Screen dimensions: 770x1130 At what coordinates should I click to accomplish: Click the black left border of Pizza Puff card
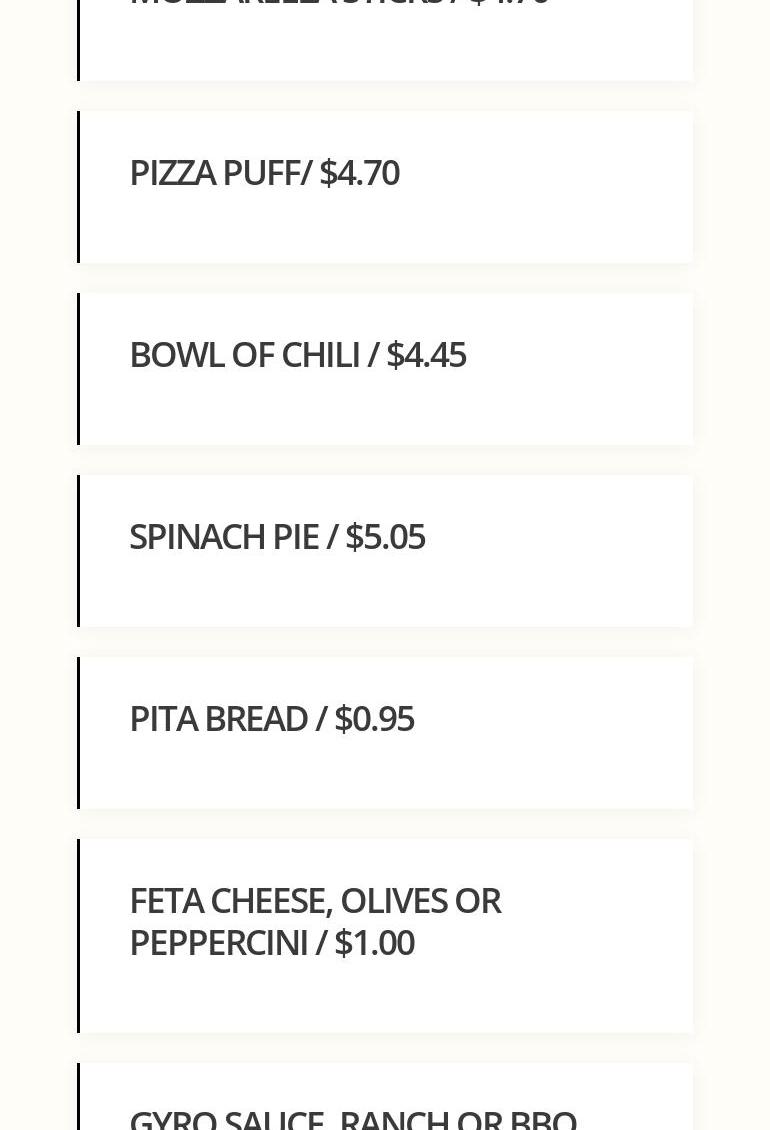coord(79,187)
